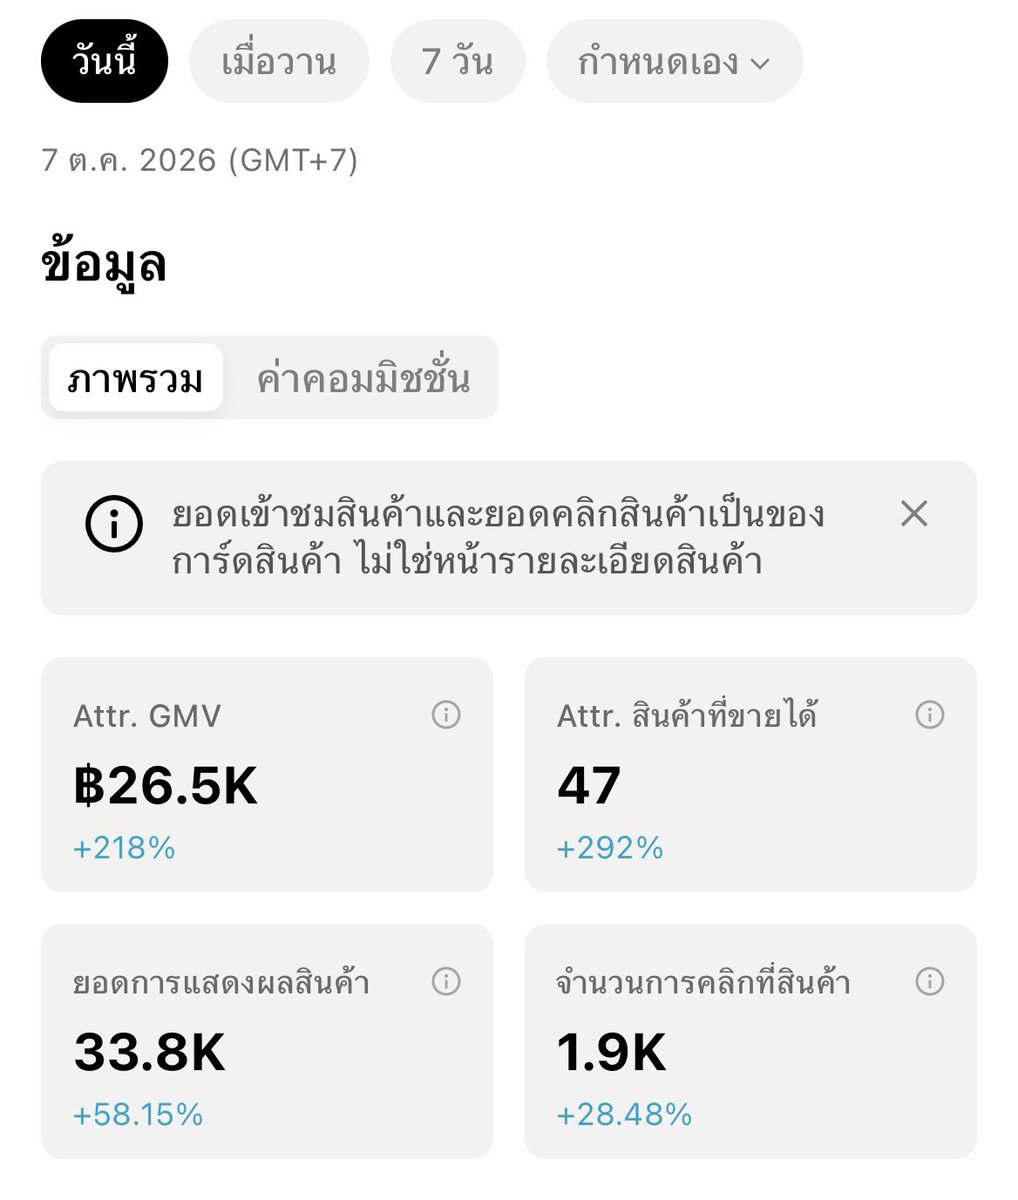The image size is (1018, 1200).
Task: Switch date range to เมื่อวาน
Action: (x=279, y=62)
